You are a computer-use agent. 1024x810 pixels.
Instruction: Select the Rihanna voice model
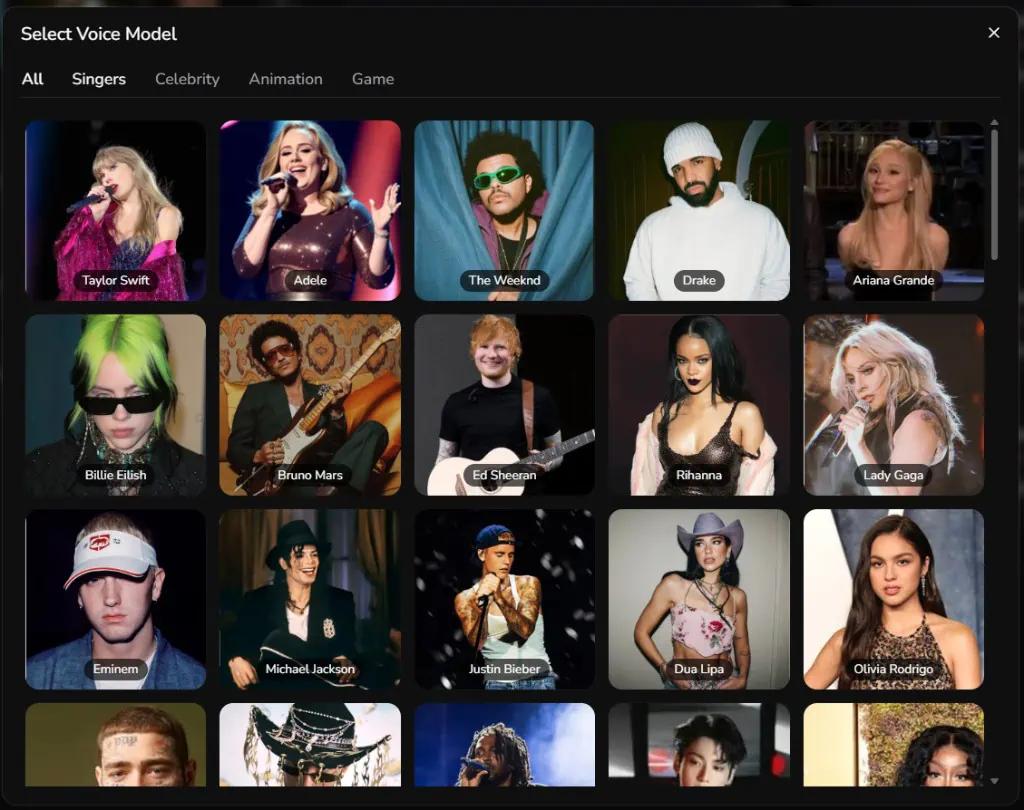coord(699,405)
